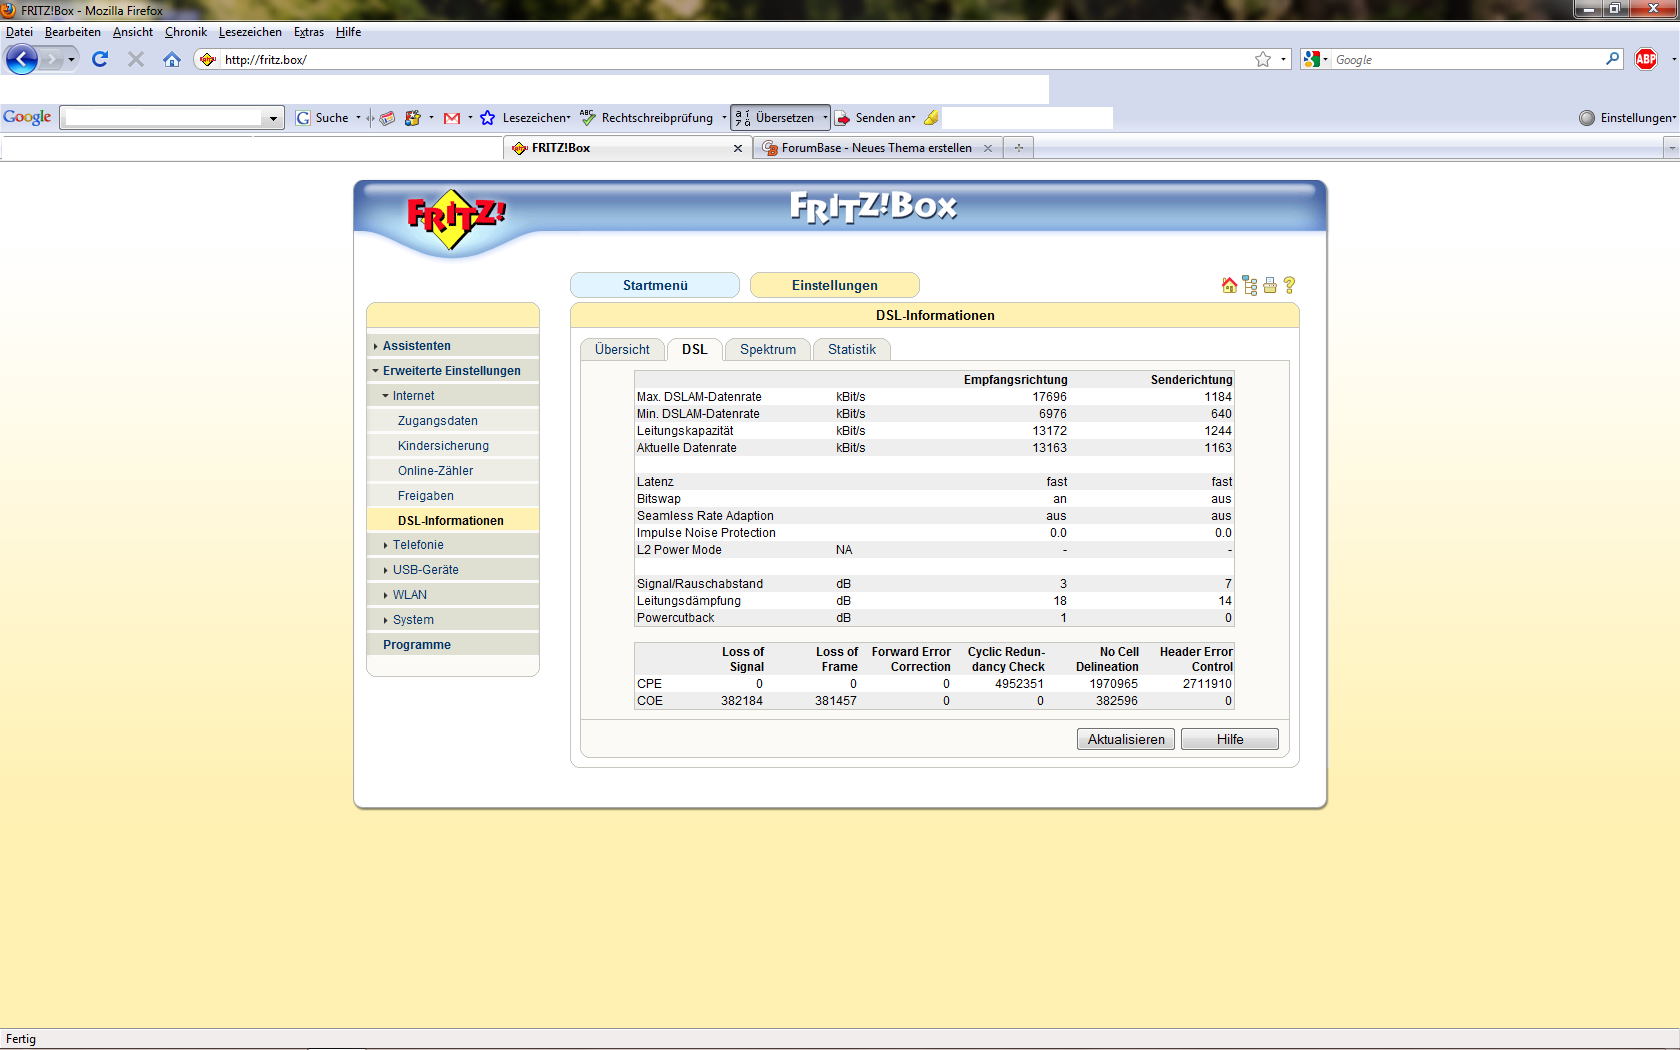
Task: Open the Adblock Plus ABP icon
Action: 1646,59
